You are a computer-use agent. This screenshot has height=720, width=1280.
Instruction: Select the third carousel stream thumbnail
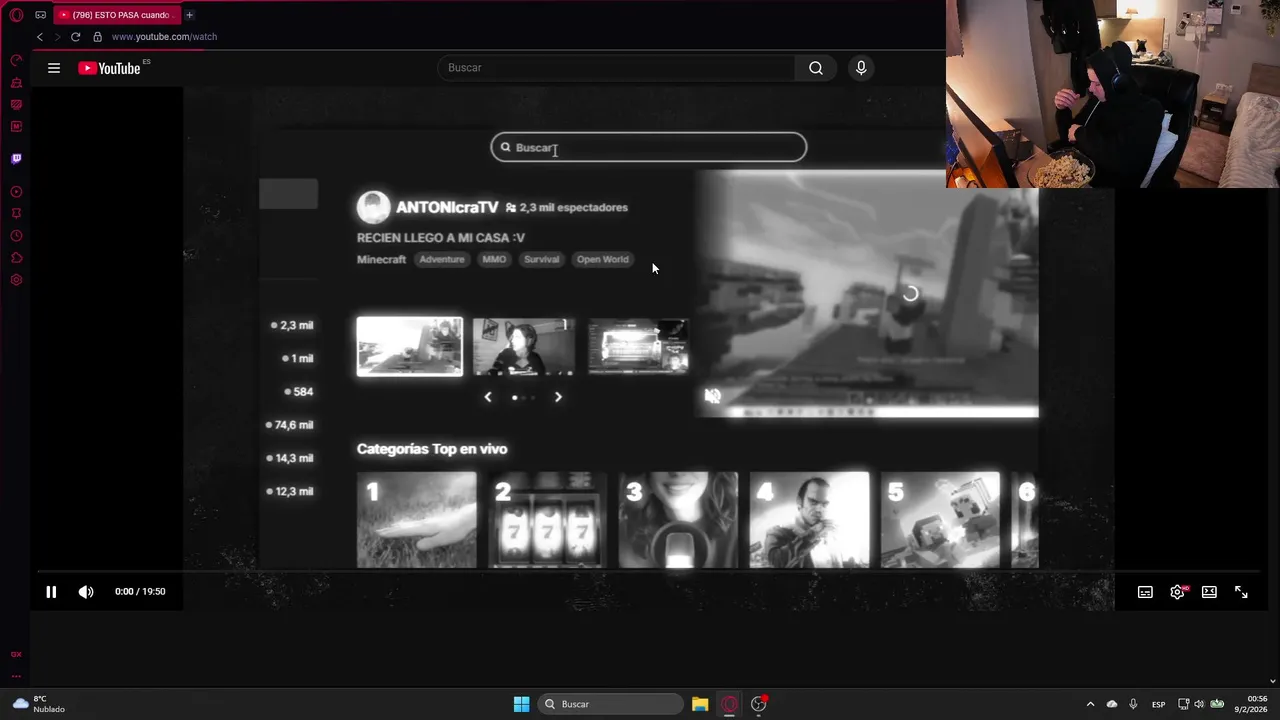tap(638, 346)
